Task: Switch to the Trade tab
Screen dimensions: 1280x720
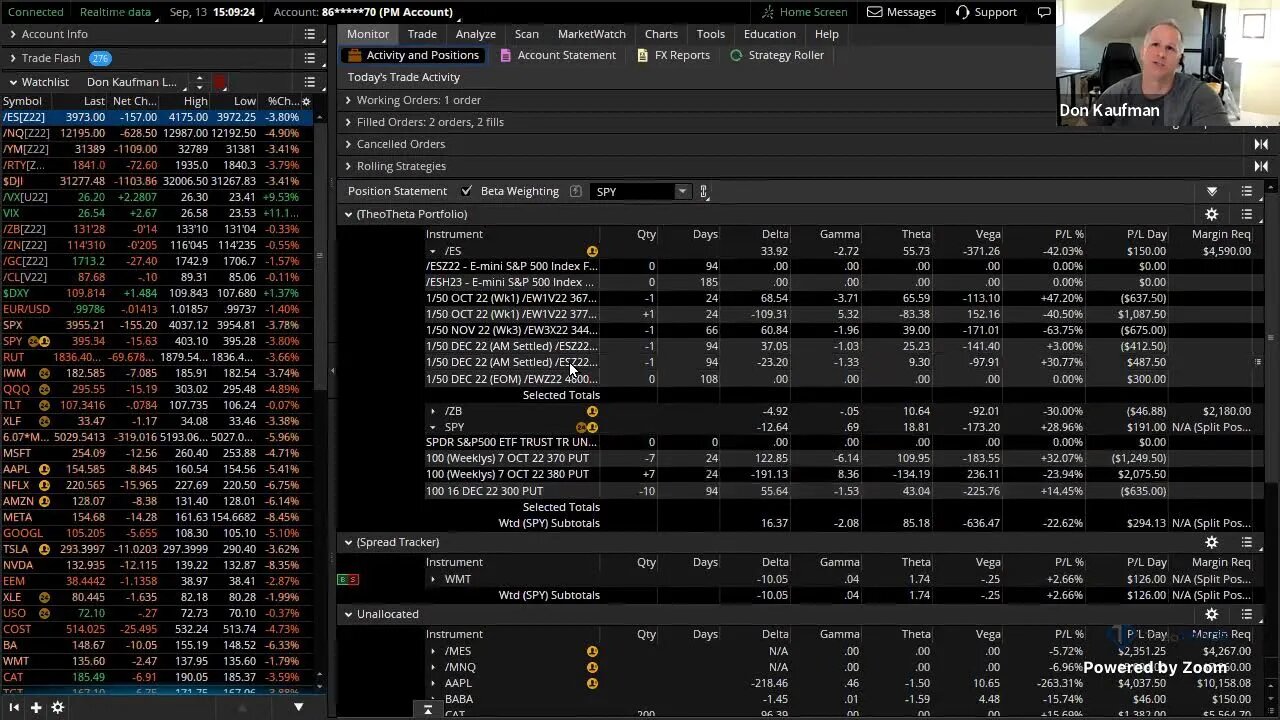Action: pyautogui.click(x=422, y=34)
